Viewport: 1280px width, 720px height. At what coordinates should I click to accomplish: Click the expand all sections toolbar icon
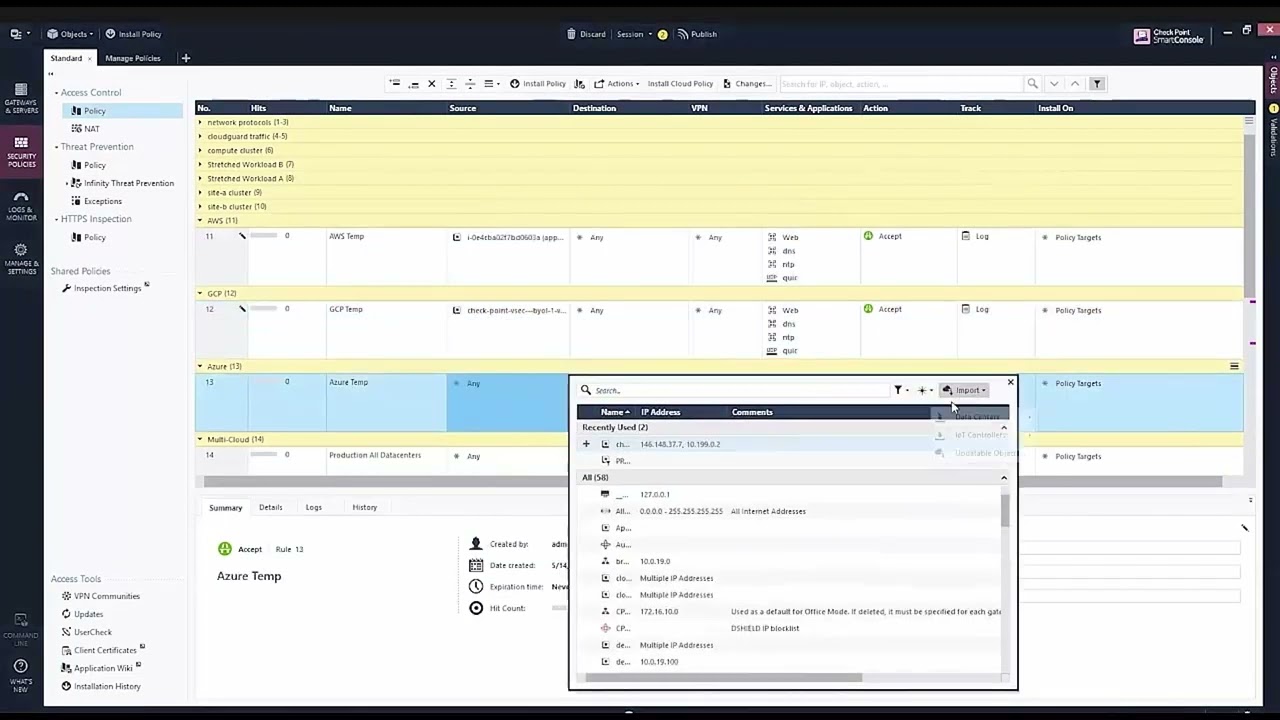coord(451,84)
